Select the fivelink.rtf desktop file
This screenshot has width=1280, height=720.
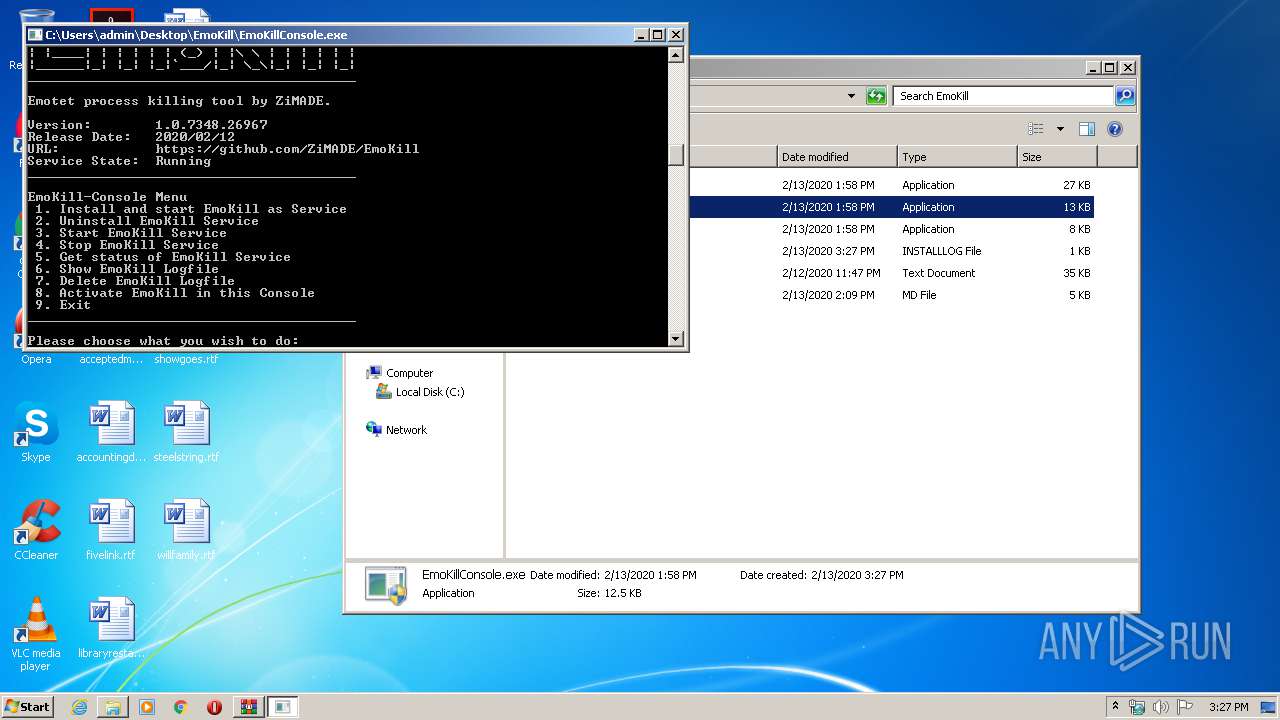(111, 530)
